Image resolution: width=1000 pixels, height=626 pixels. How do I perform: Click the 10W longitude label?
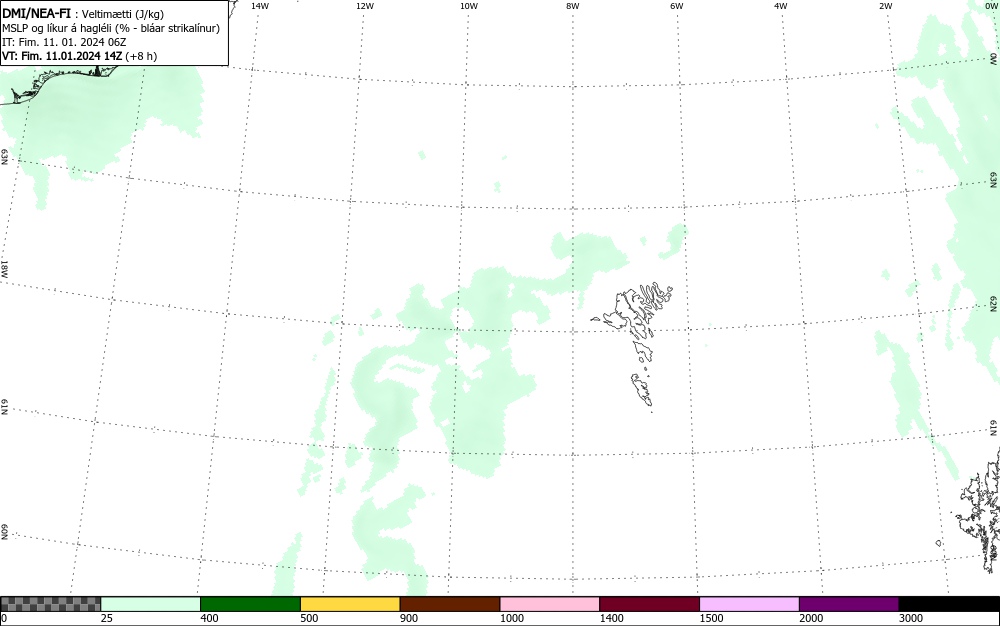[469, 6]
